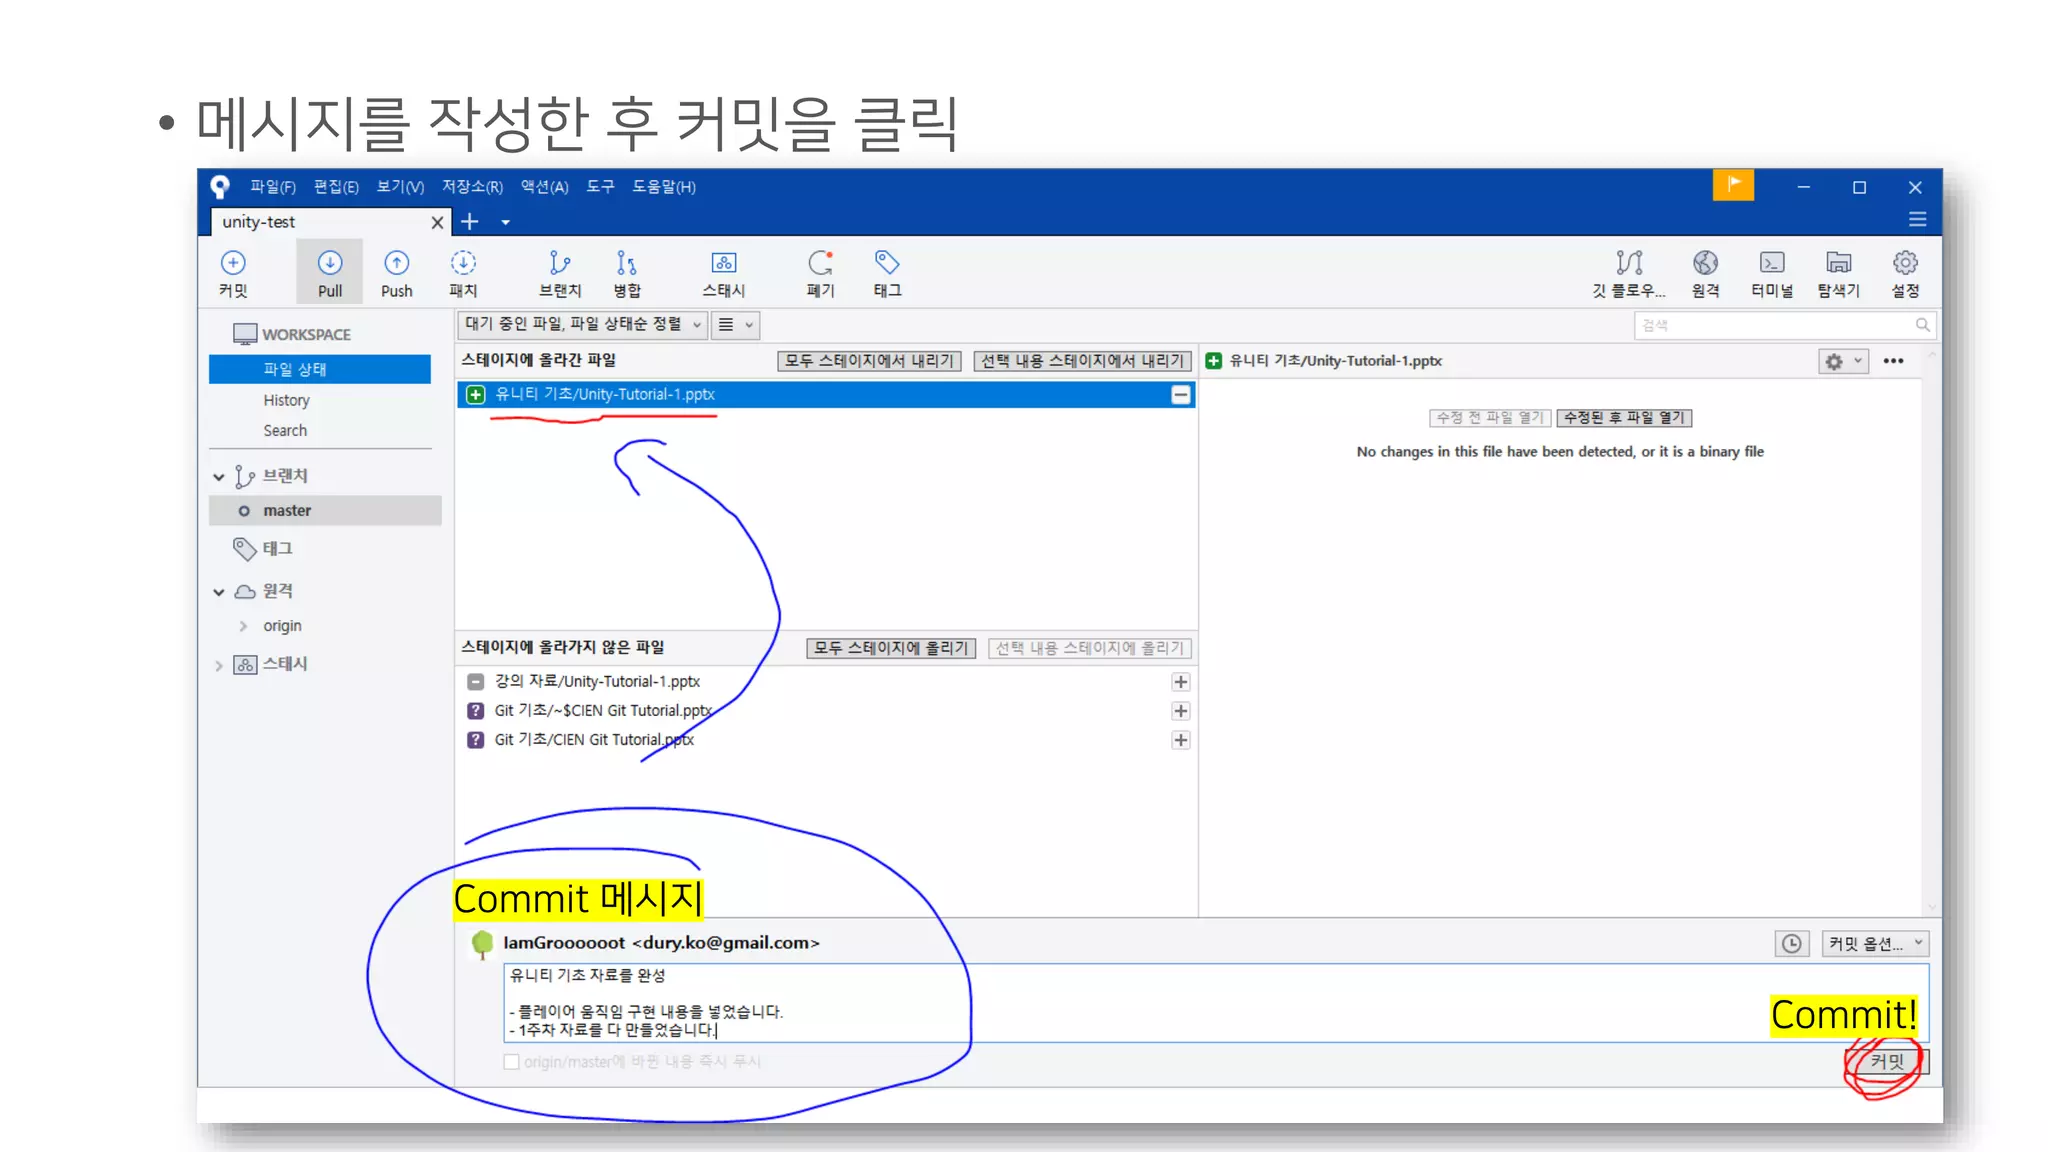Click the Pull toolbar icon
Viewport: 2048px width, 1152px height.
330,273
